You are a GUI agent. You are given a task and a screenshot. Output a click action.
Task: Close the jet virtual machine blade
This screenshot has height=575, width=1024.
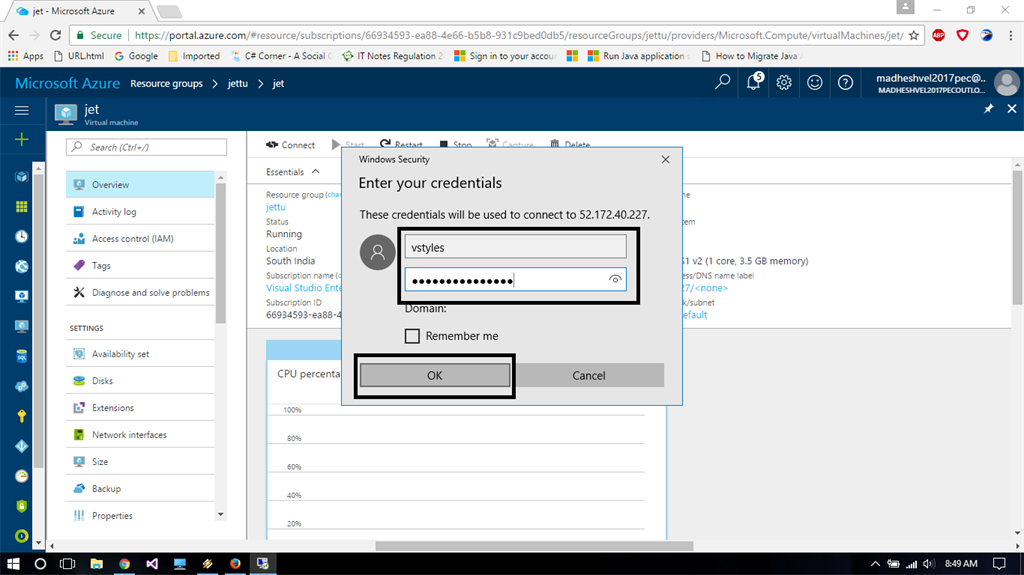click(x=1012, y=108)
